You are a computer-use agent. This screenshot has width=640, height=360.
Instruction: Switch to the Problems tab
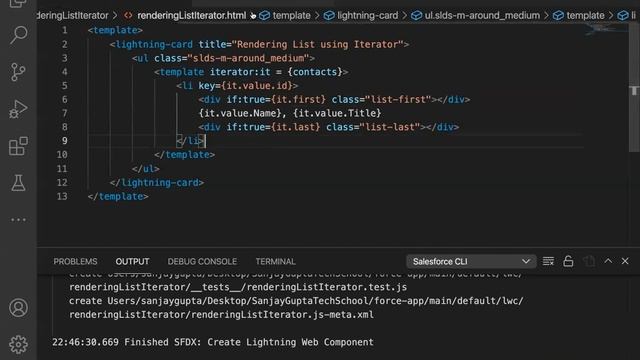coord(76,261)
